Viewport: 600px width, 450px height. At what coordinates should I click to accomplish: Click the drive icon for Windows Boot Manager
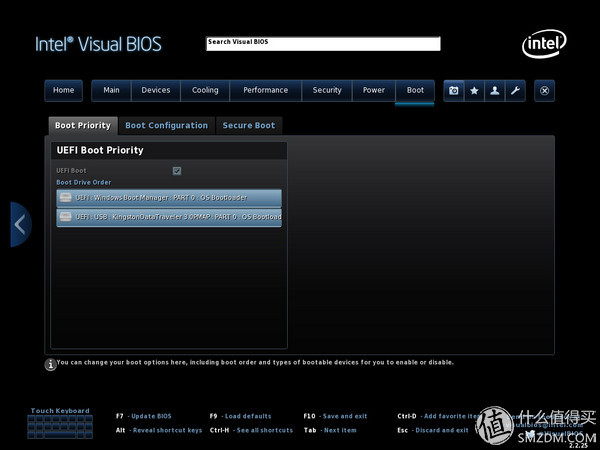65,197
